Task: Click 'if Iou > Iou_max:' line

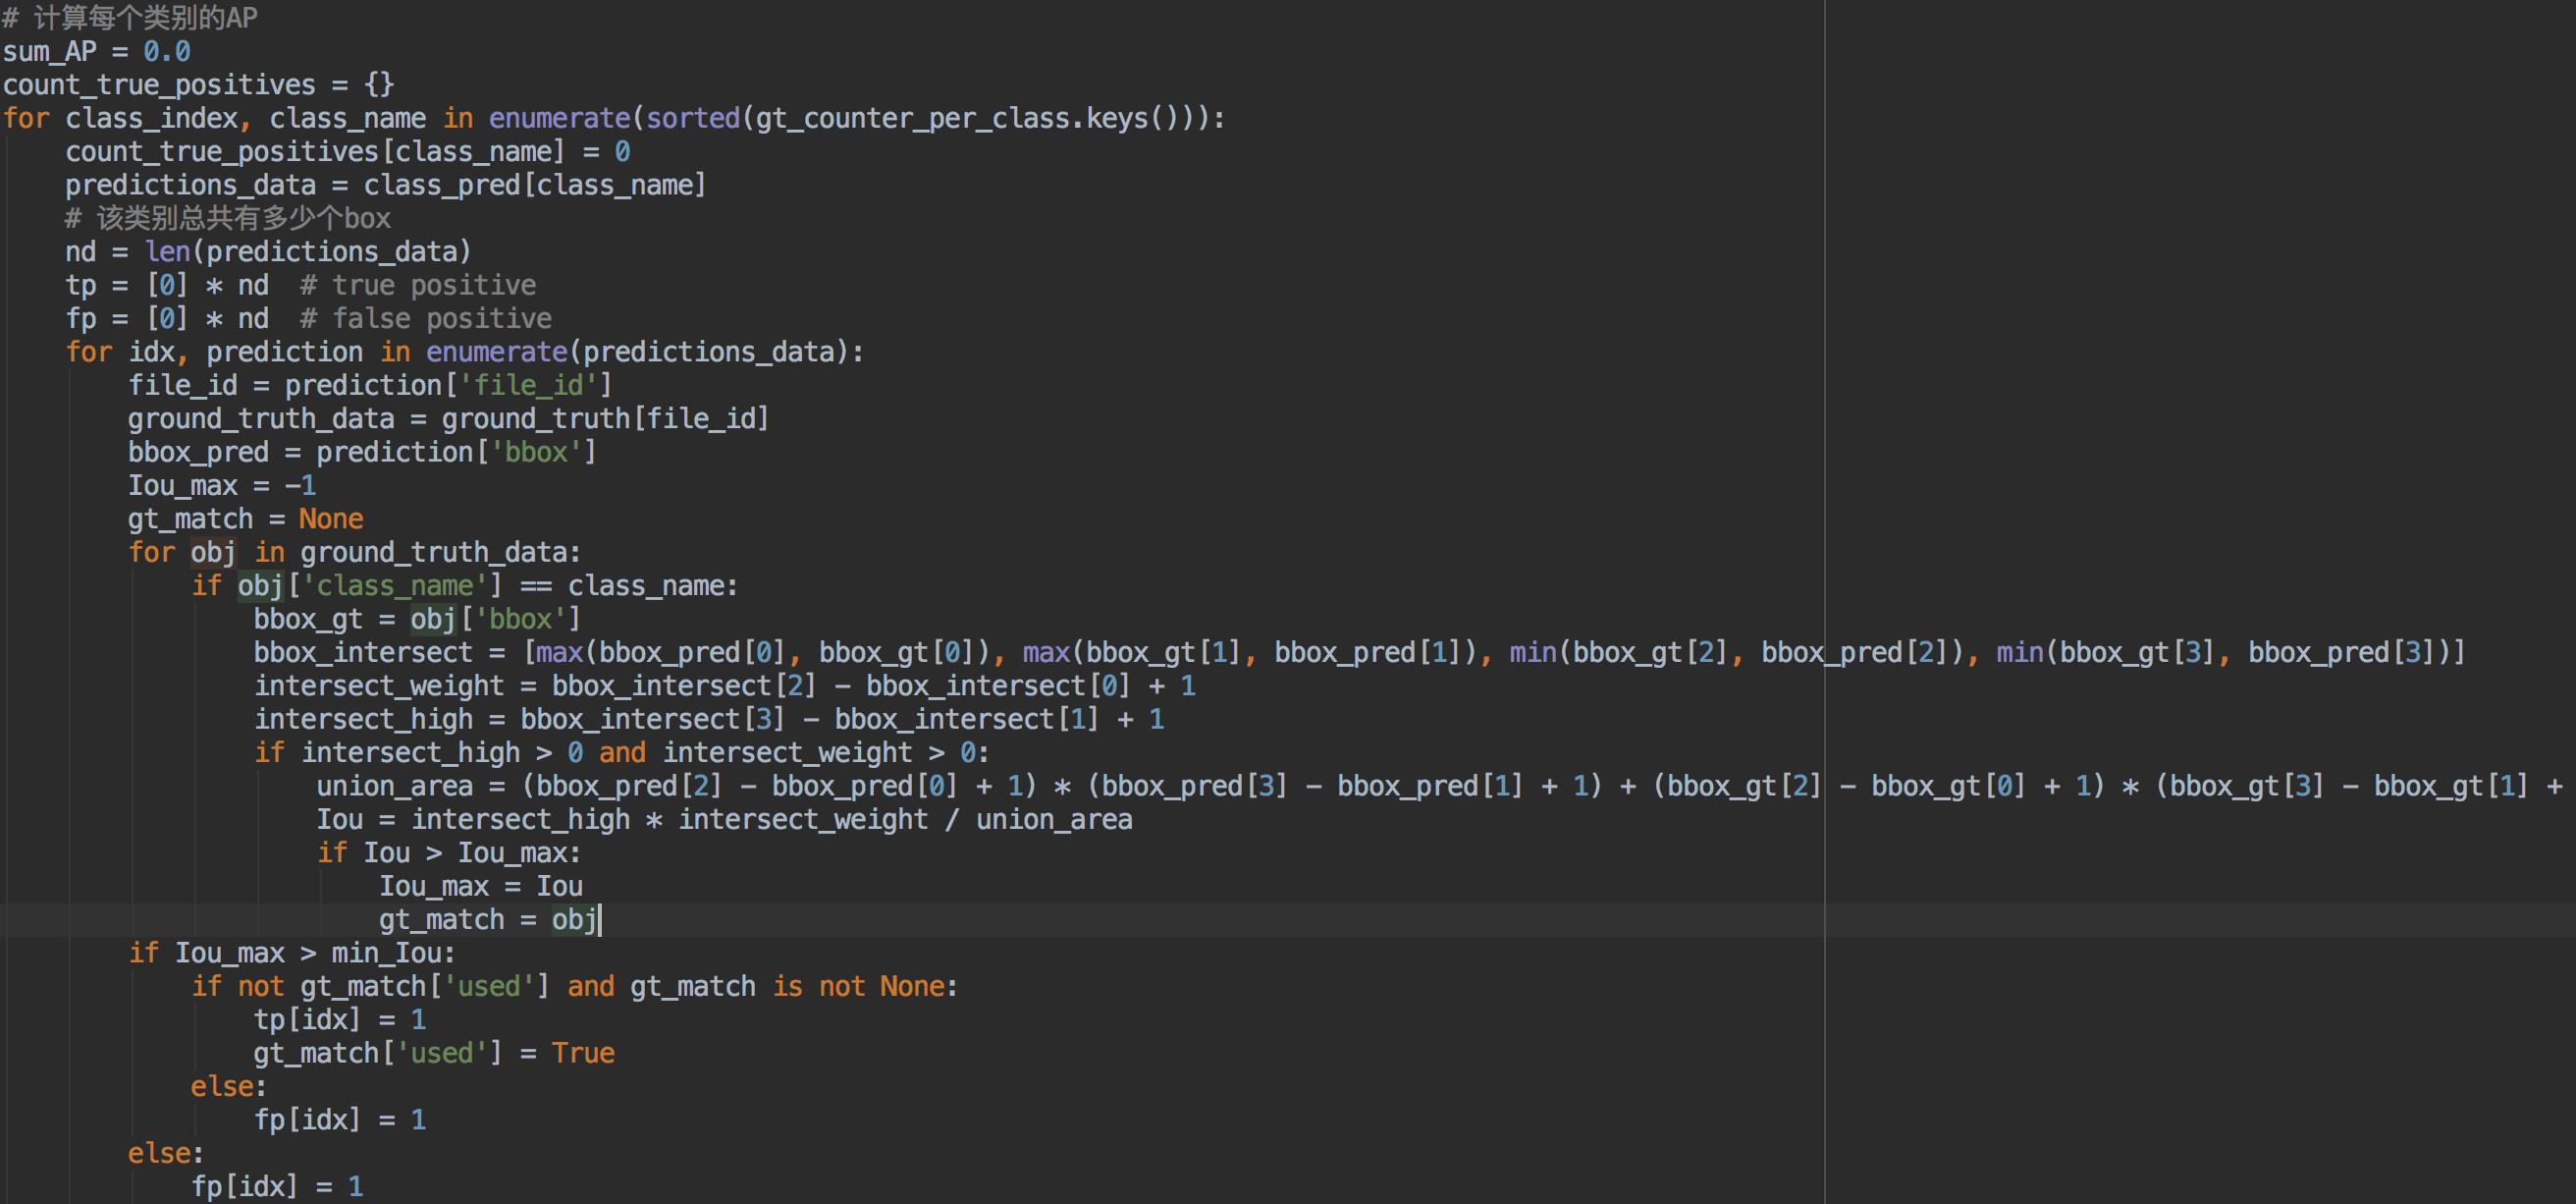Action: (x=449, y=852)
